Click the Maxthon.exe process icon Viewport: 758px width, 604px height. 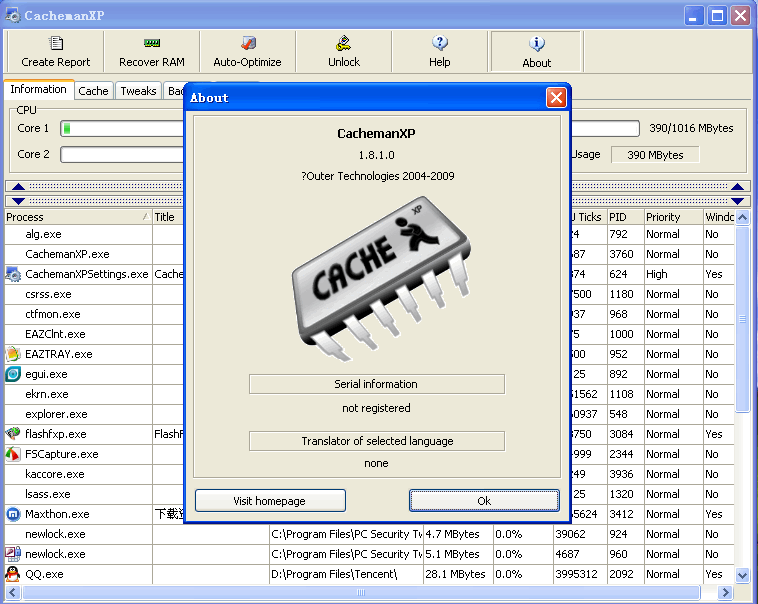13,514
